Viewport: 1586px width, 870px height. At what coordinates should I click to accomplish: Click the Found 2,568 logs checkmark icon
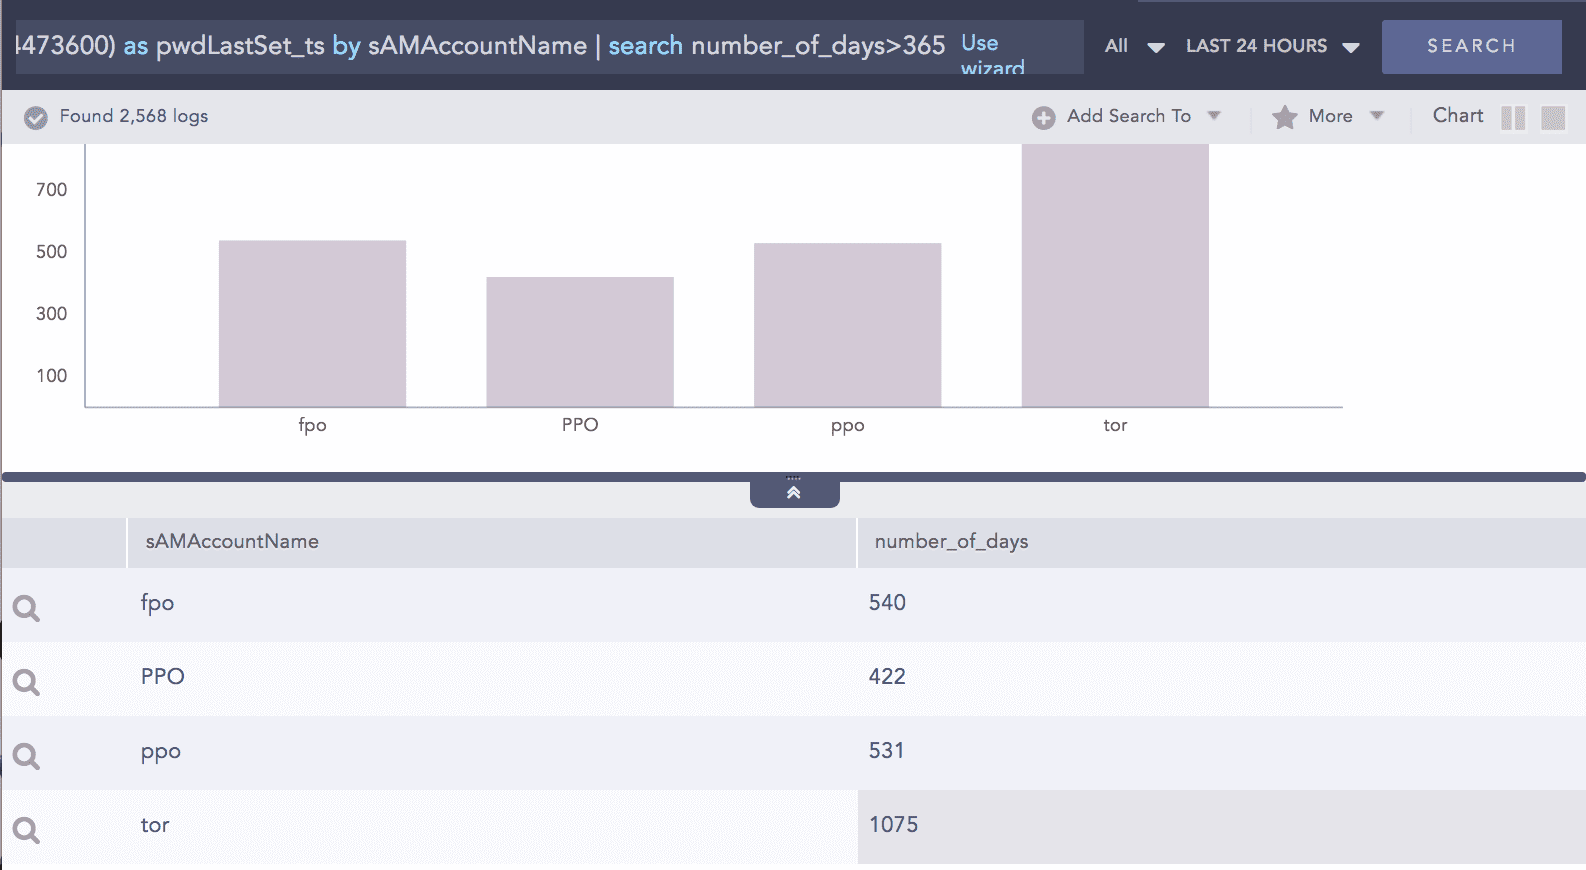35,117
